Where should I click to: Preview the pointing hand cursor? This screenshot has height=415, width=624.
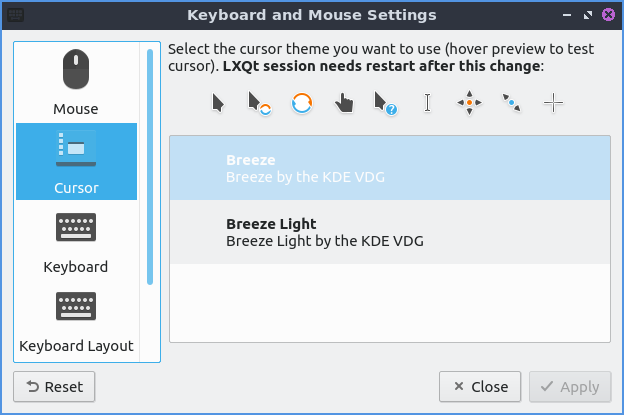pyautogui.click(x=343, y=103)
